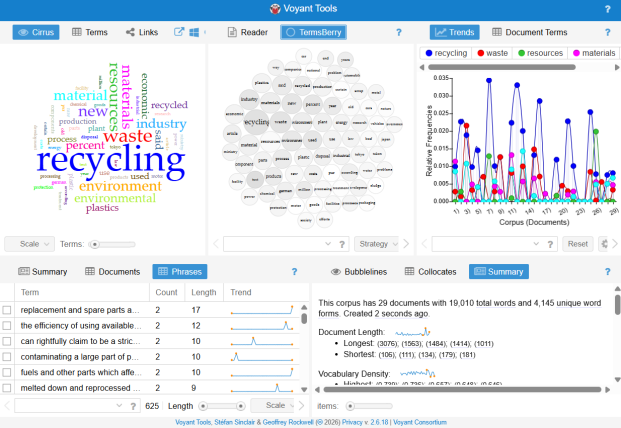Open the Scale dropdown under the word cloud
Viewport: 621px width, 428px height.
tap(29, 243)
